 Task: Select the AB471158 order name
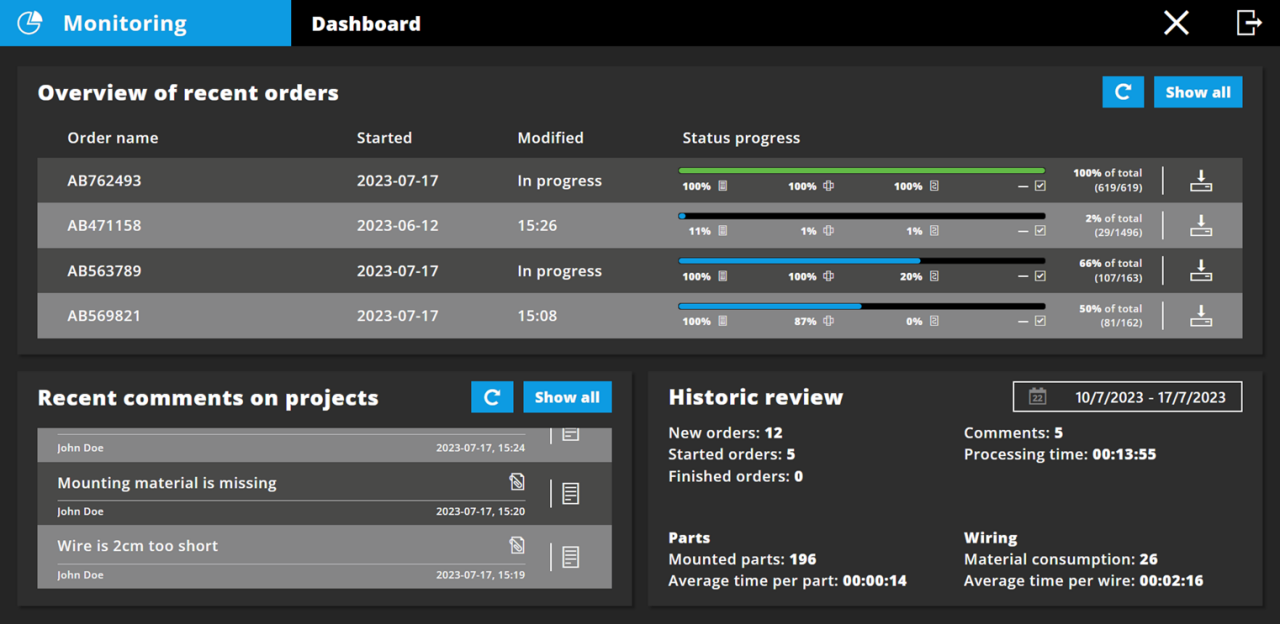click(104, 226)
